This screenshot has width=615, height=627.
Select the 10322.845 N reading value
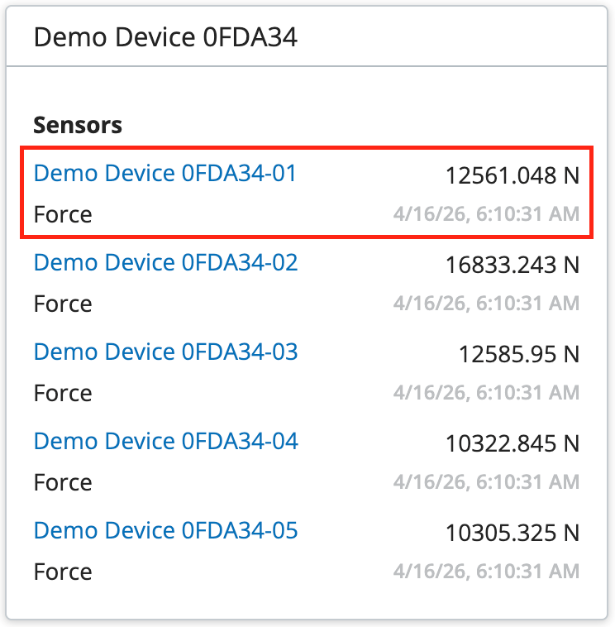click(x=512, y=444)
